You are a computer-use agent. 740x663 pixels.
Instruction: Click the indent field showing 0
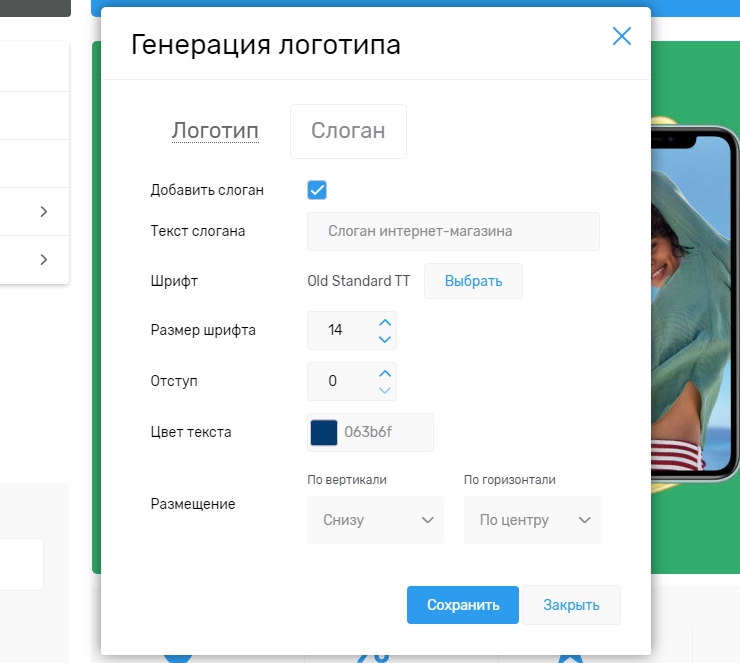tap(338, 381)
